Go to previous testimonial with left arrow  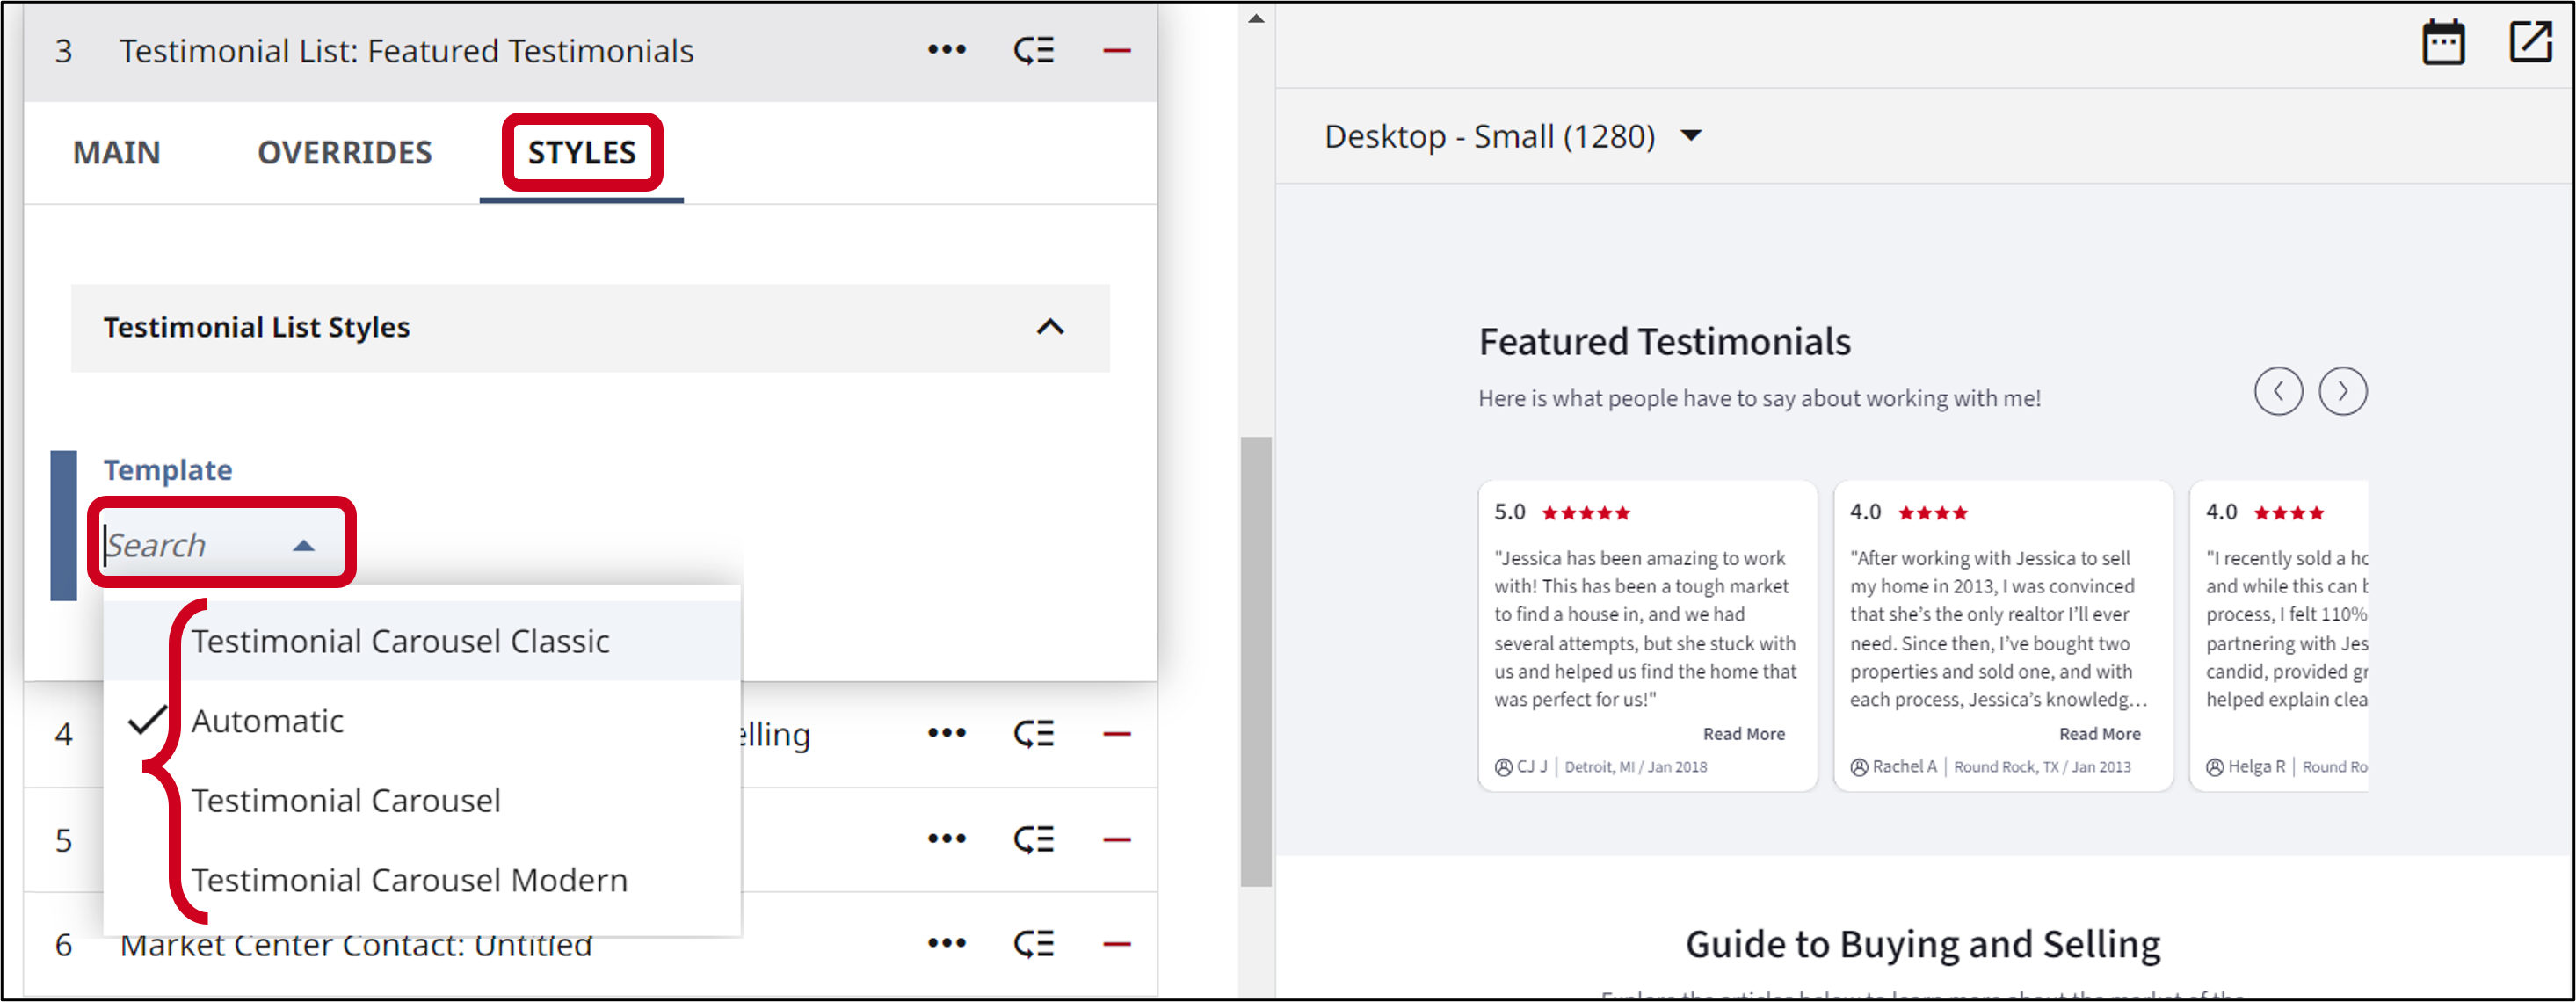(2278, 391)
